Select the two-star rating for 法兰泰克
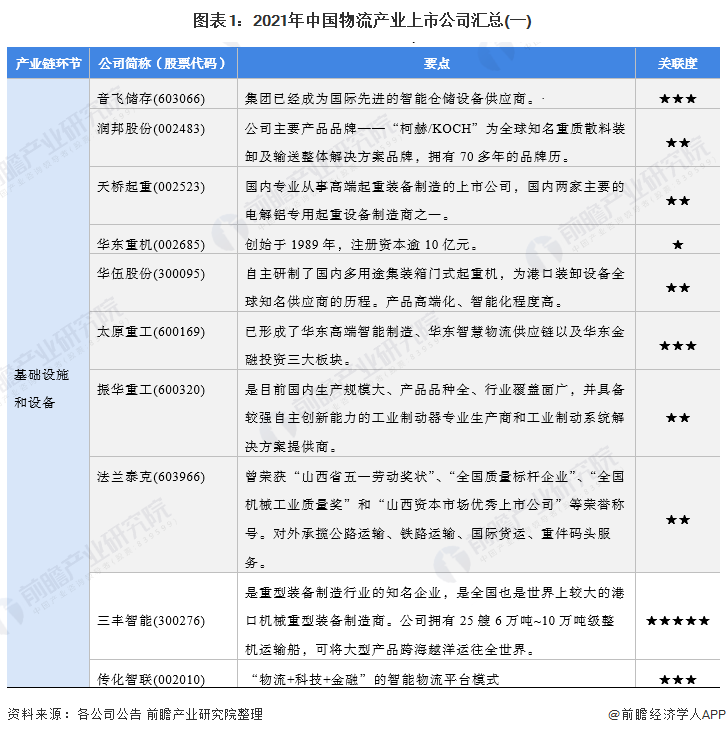Screen dimensions: 726x735 (678, 519)
